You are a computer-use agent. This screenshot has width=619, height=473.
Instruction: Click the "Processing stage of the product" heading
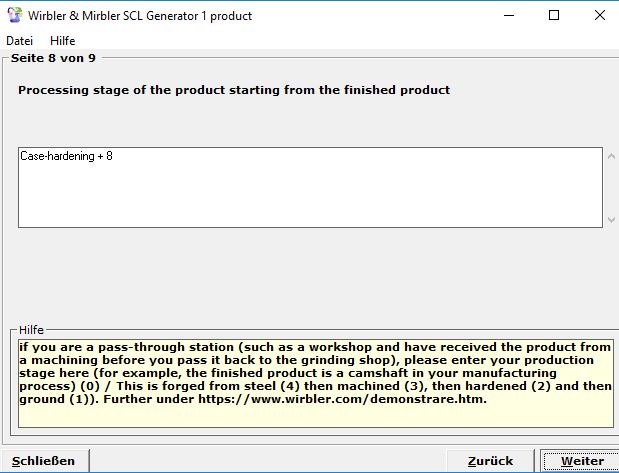pos(234,90)
